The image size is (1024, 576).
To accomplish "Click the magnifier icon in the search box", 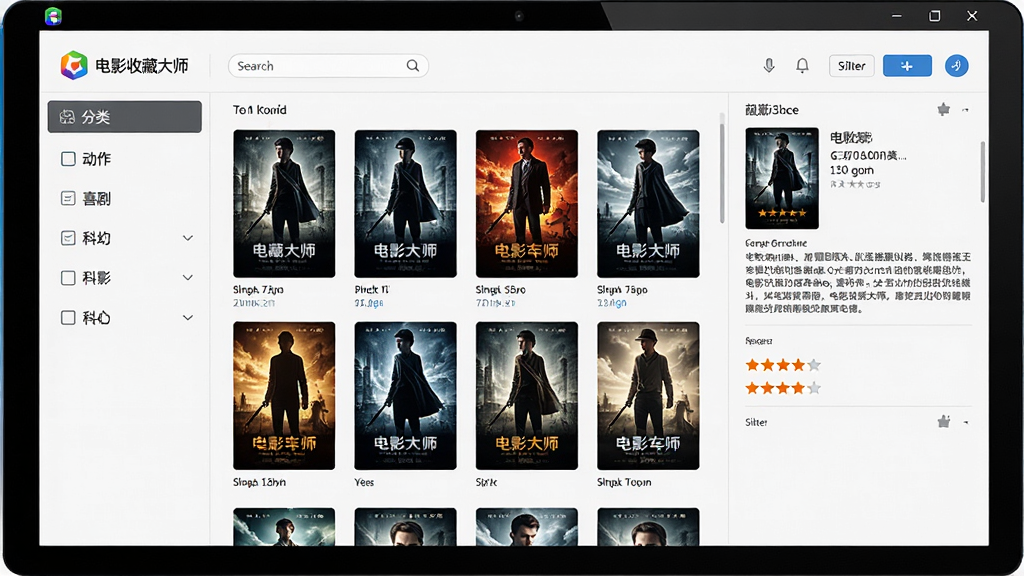I will tap(413, 65).
